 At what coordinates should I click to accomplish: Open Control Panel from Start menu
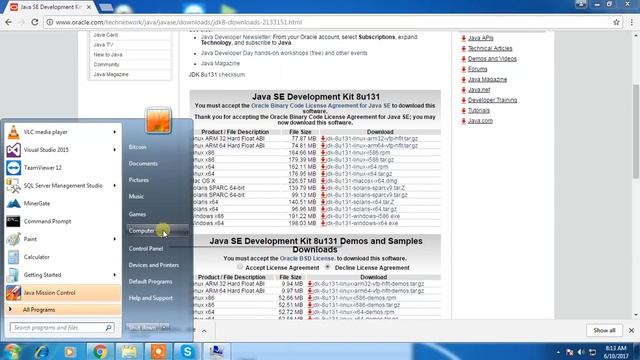click(x=146, y=249)
